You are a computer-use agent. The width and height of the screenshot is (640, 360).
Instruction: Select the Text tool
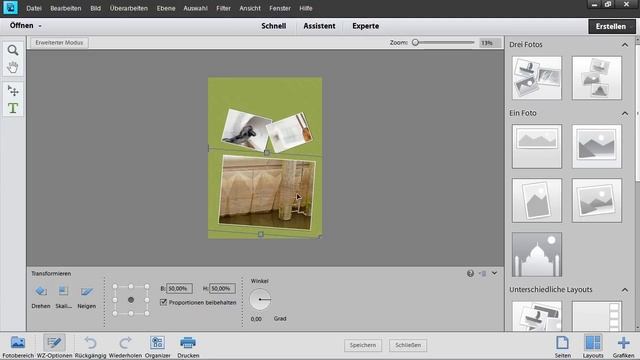(x=13, y=108)
